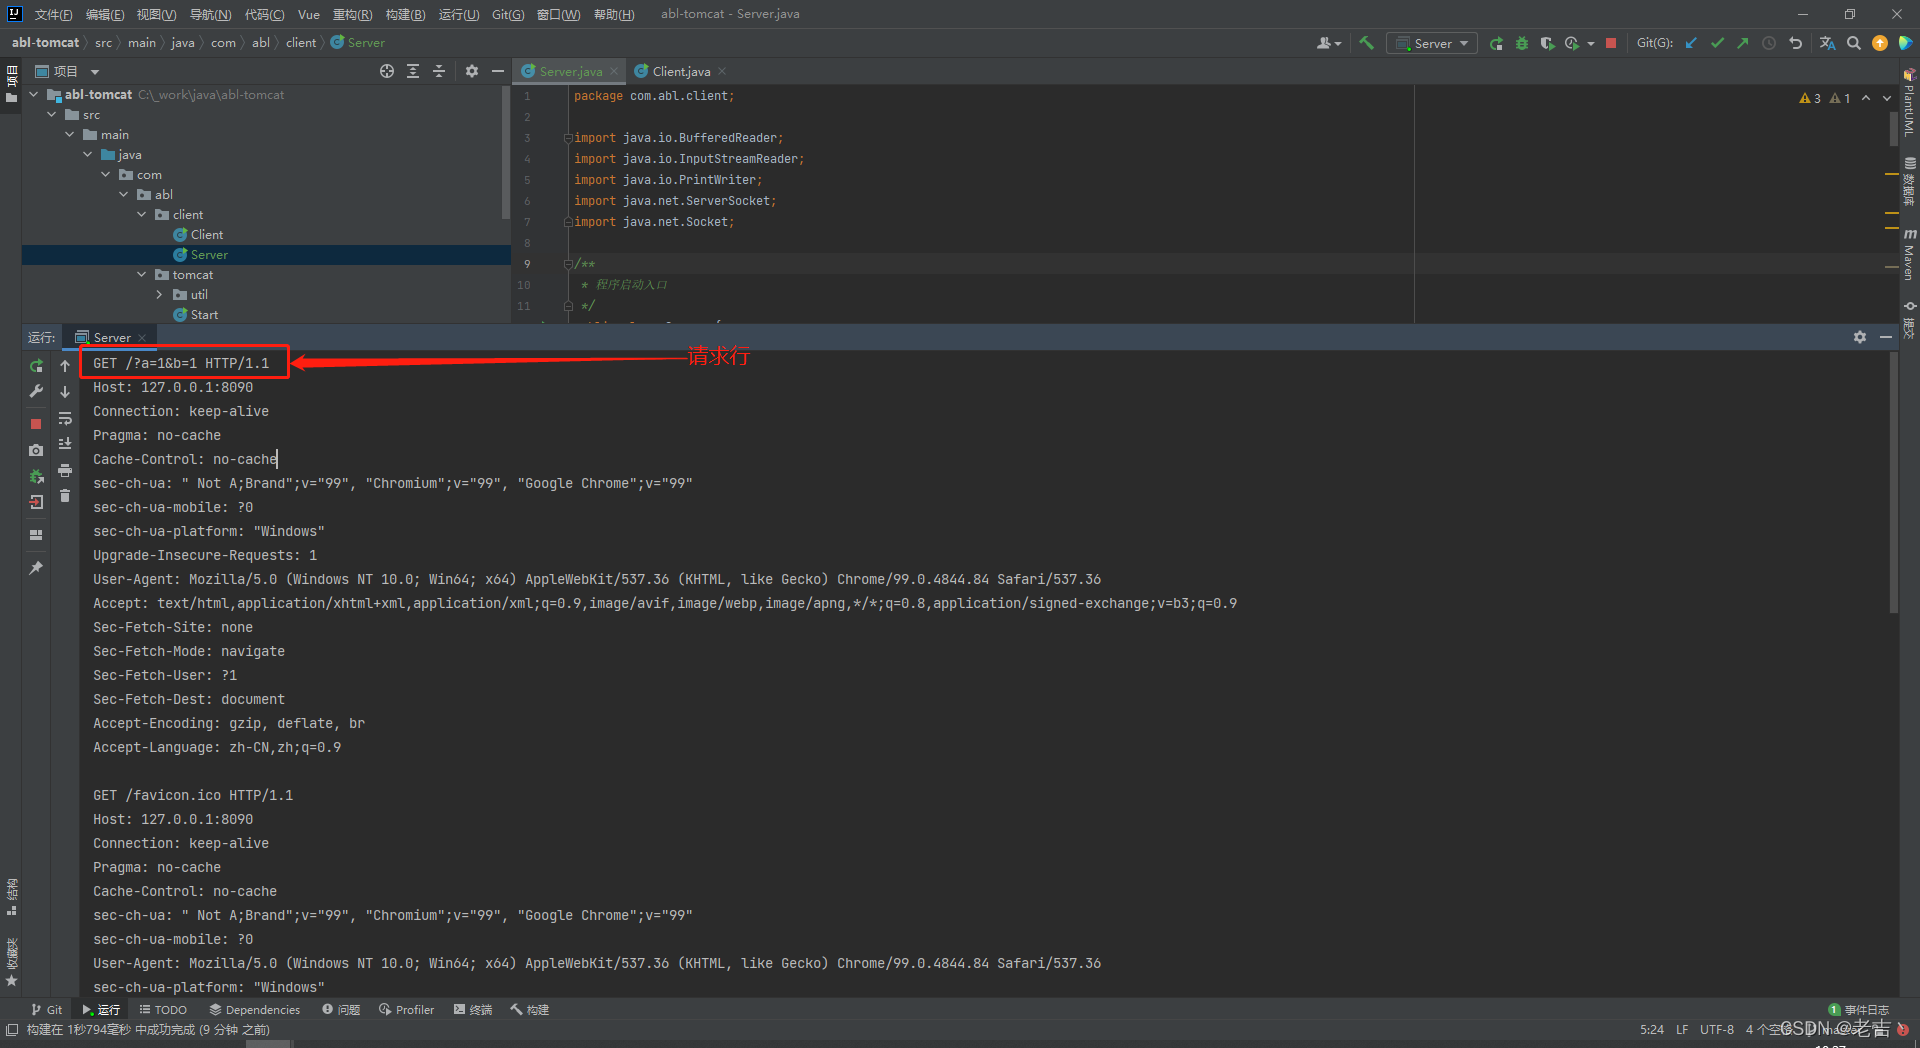Select the Client class in project tree
This screenshot has width=1920, height=1048.
[x=207, y=234]
